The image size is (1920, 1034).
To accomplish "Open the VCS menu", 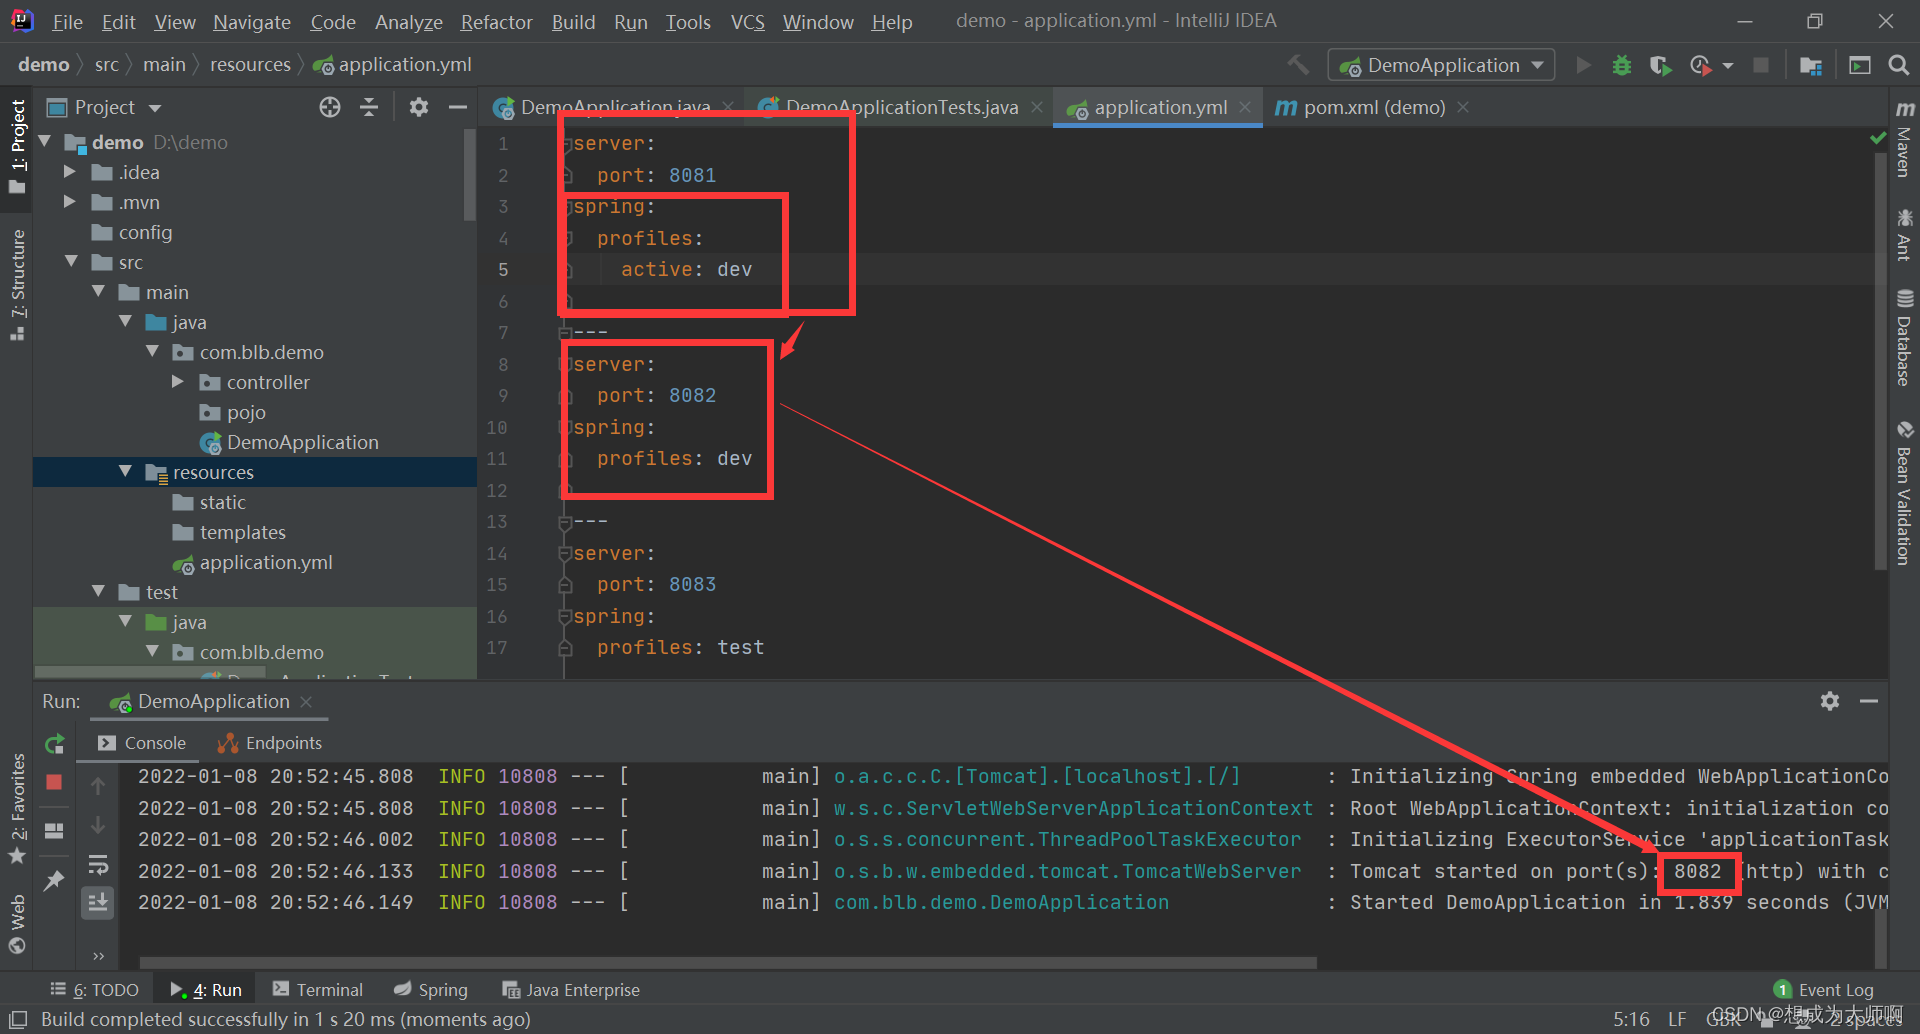I will (x=747, y=22).
